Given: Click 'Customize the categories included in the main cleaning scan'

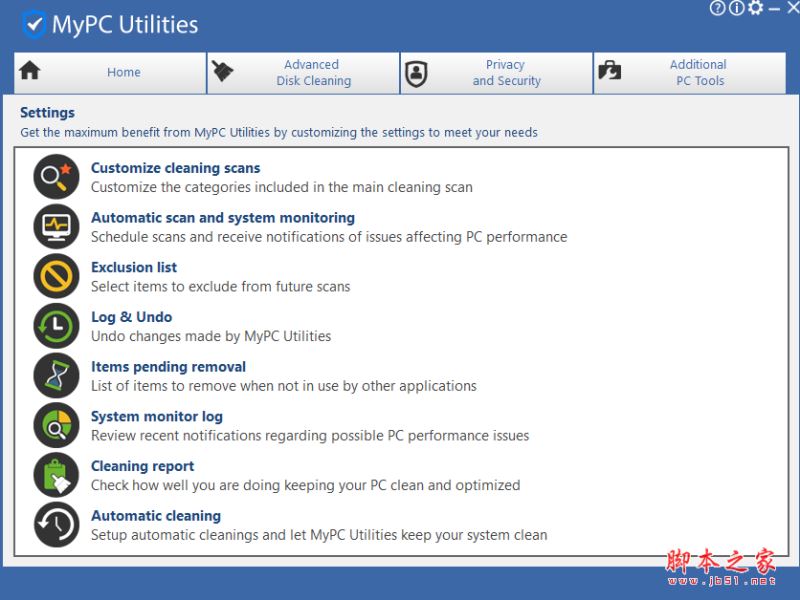Looking at the screenshot, I should point(282,187).
